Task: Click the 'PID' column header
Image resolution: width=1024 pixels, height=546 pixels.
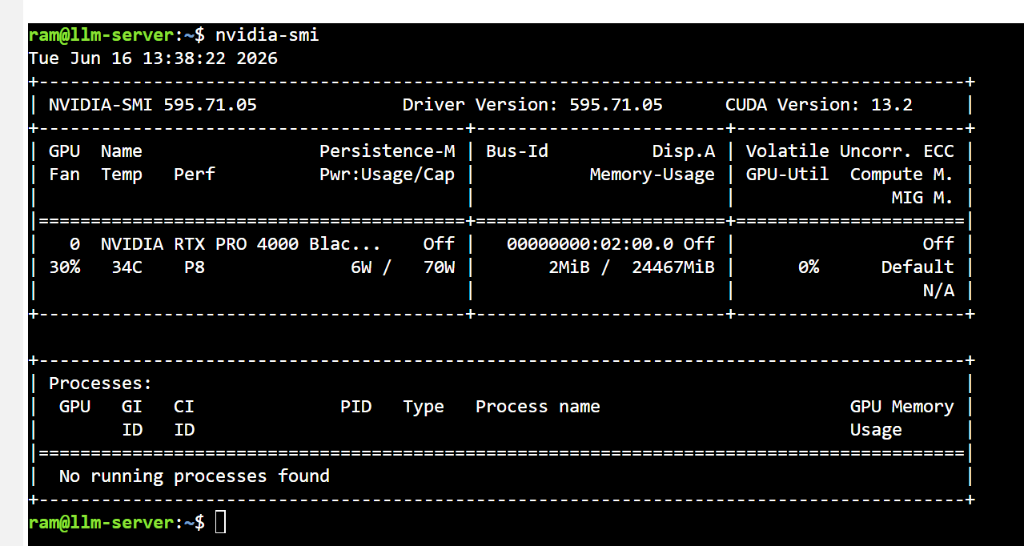Action: click(356, 407)
